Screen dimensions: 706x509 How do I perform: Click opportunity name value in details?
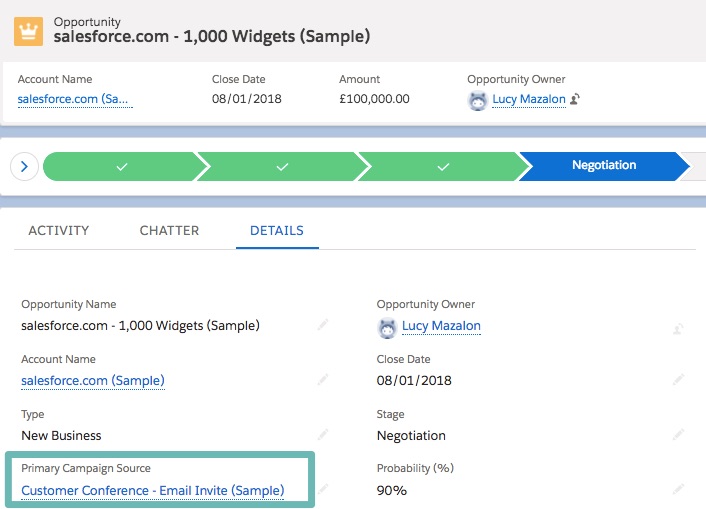coord(140,326)
